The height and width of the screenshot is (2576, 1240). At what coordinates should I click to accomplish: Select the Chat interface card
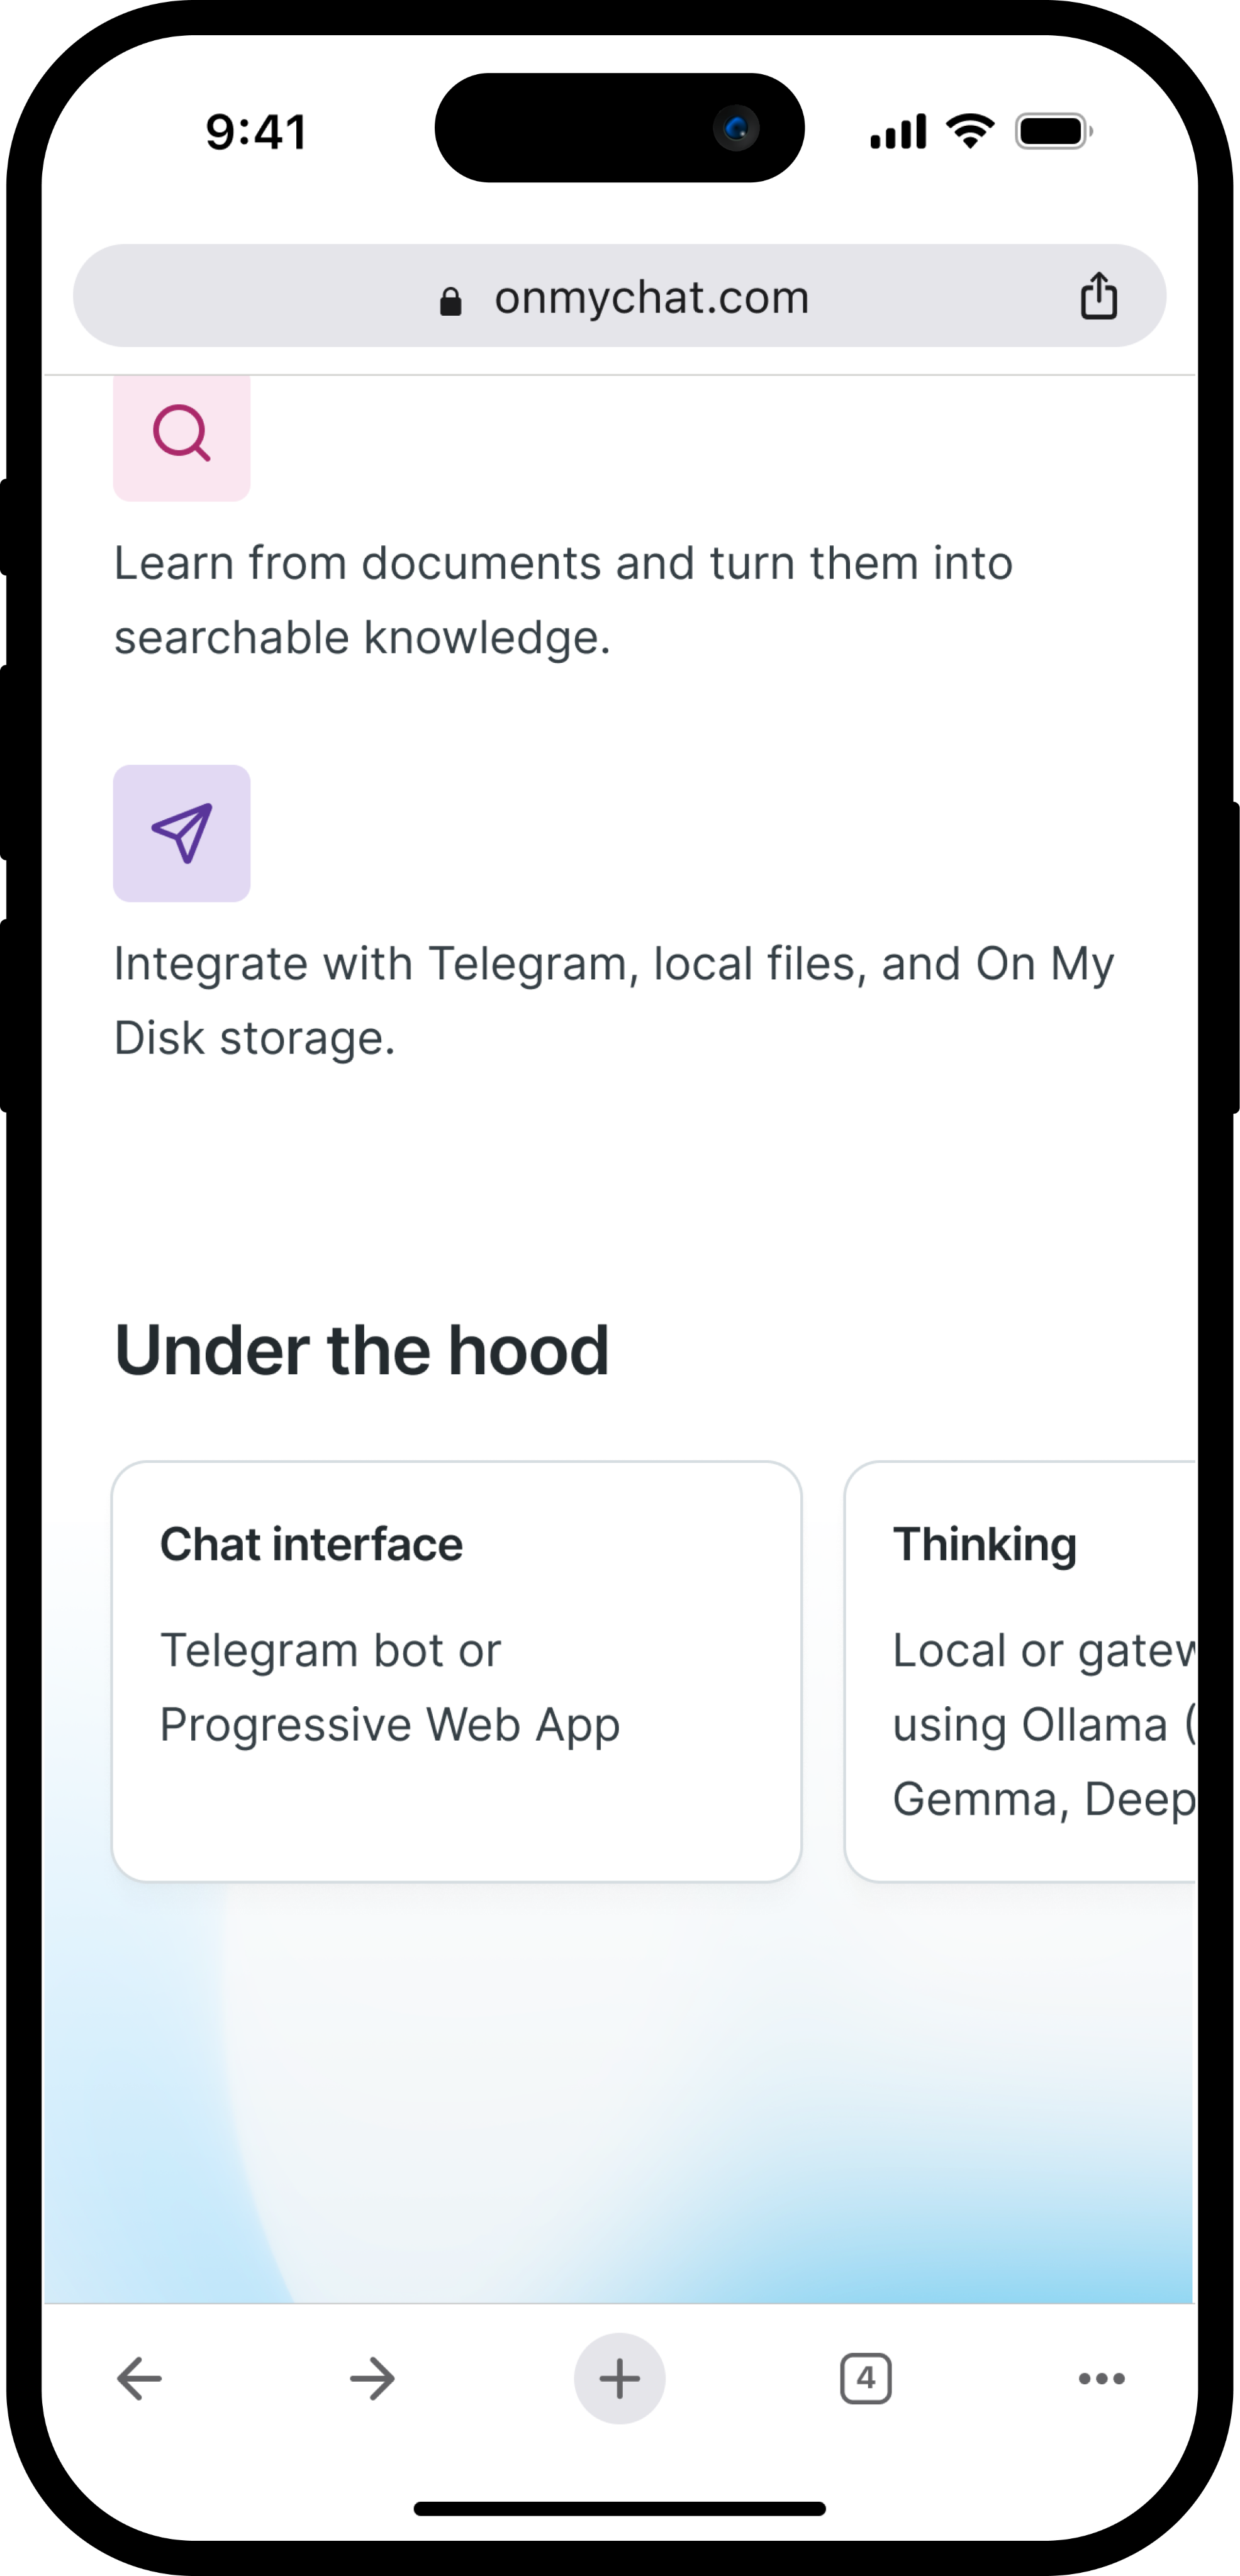coord(457,1671)
